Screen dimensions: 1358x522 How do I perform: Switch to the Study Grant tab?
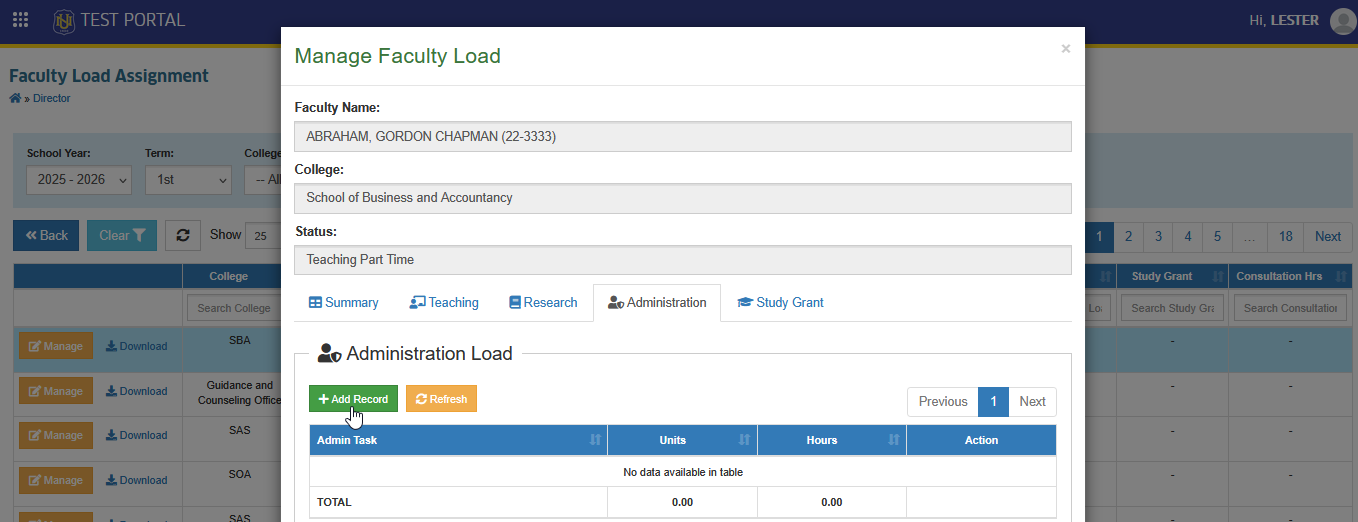coord(780,302)
